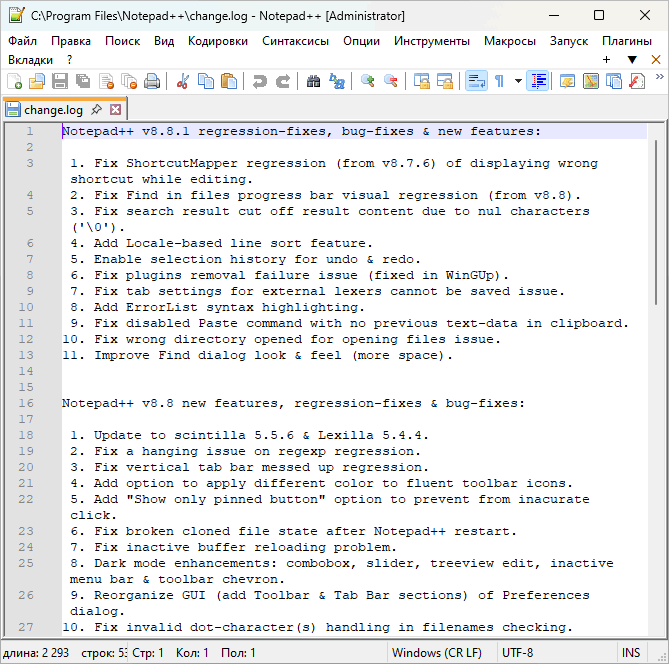Open the Плагины menu
This screenshot has height=664, width=669.
(627, 41)
